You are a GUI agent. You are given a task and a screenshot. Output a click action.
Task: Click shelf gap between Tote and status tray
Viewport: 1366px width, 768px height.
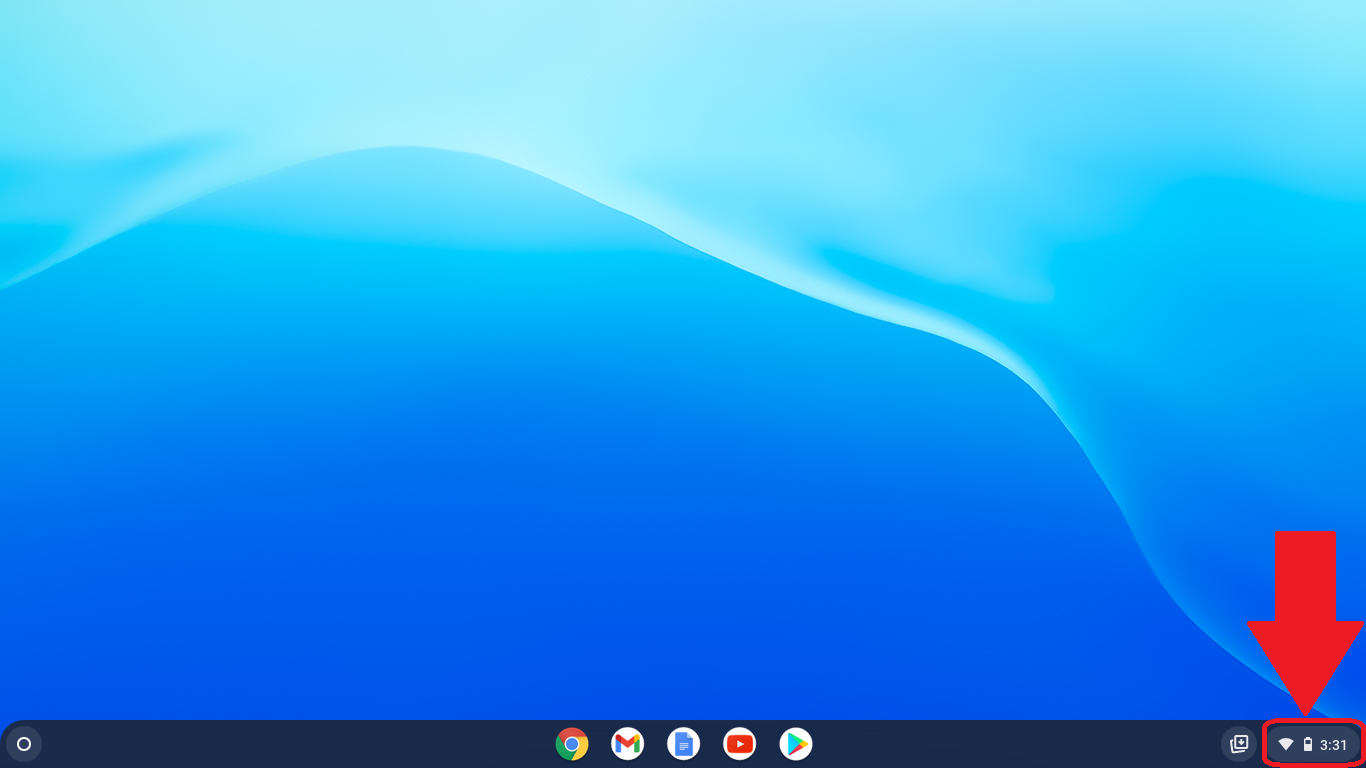pos(1260,744)
